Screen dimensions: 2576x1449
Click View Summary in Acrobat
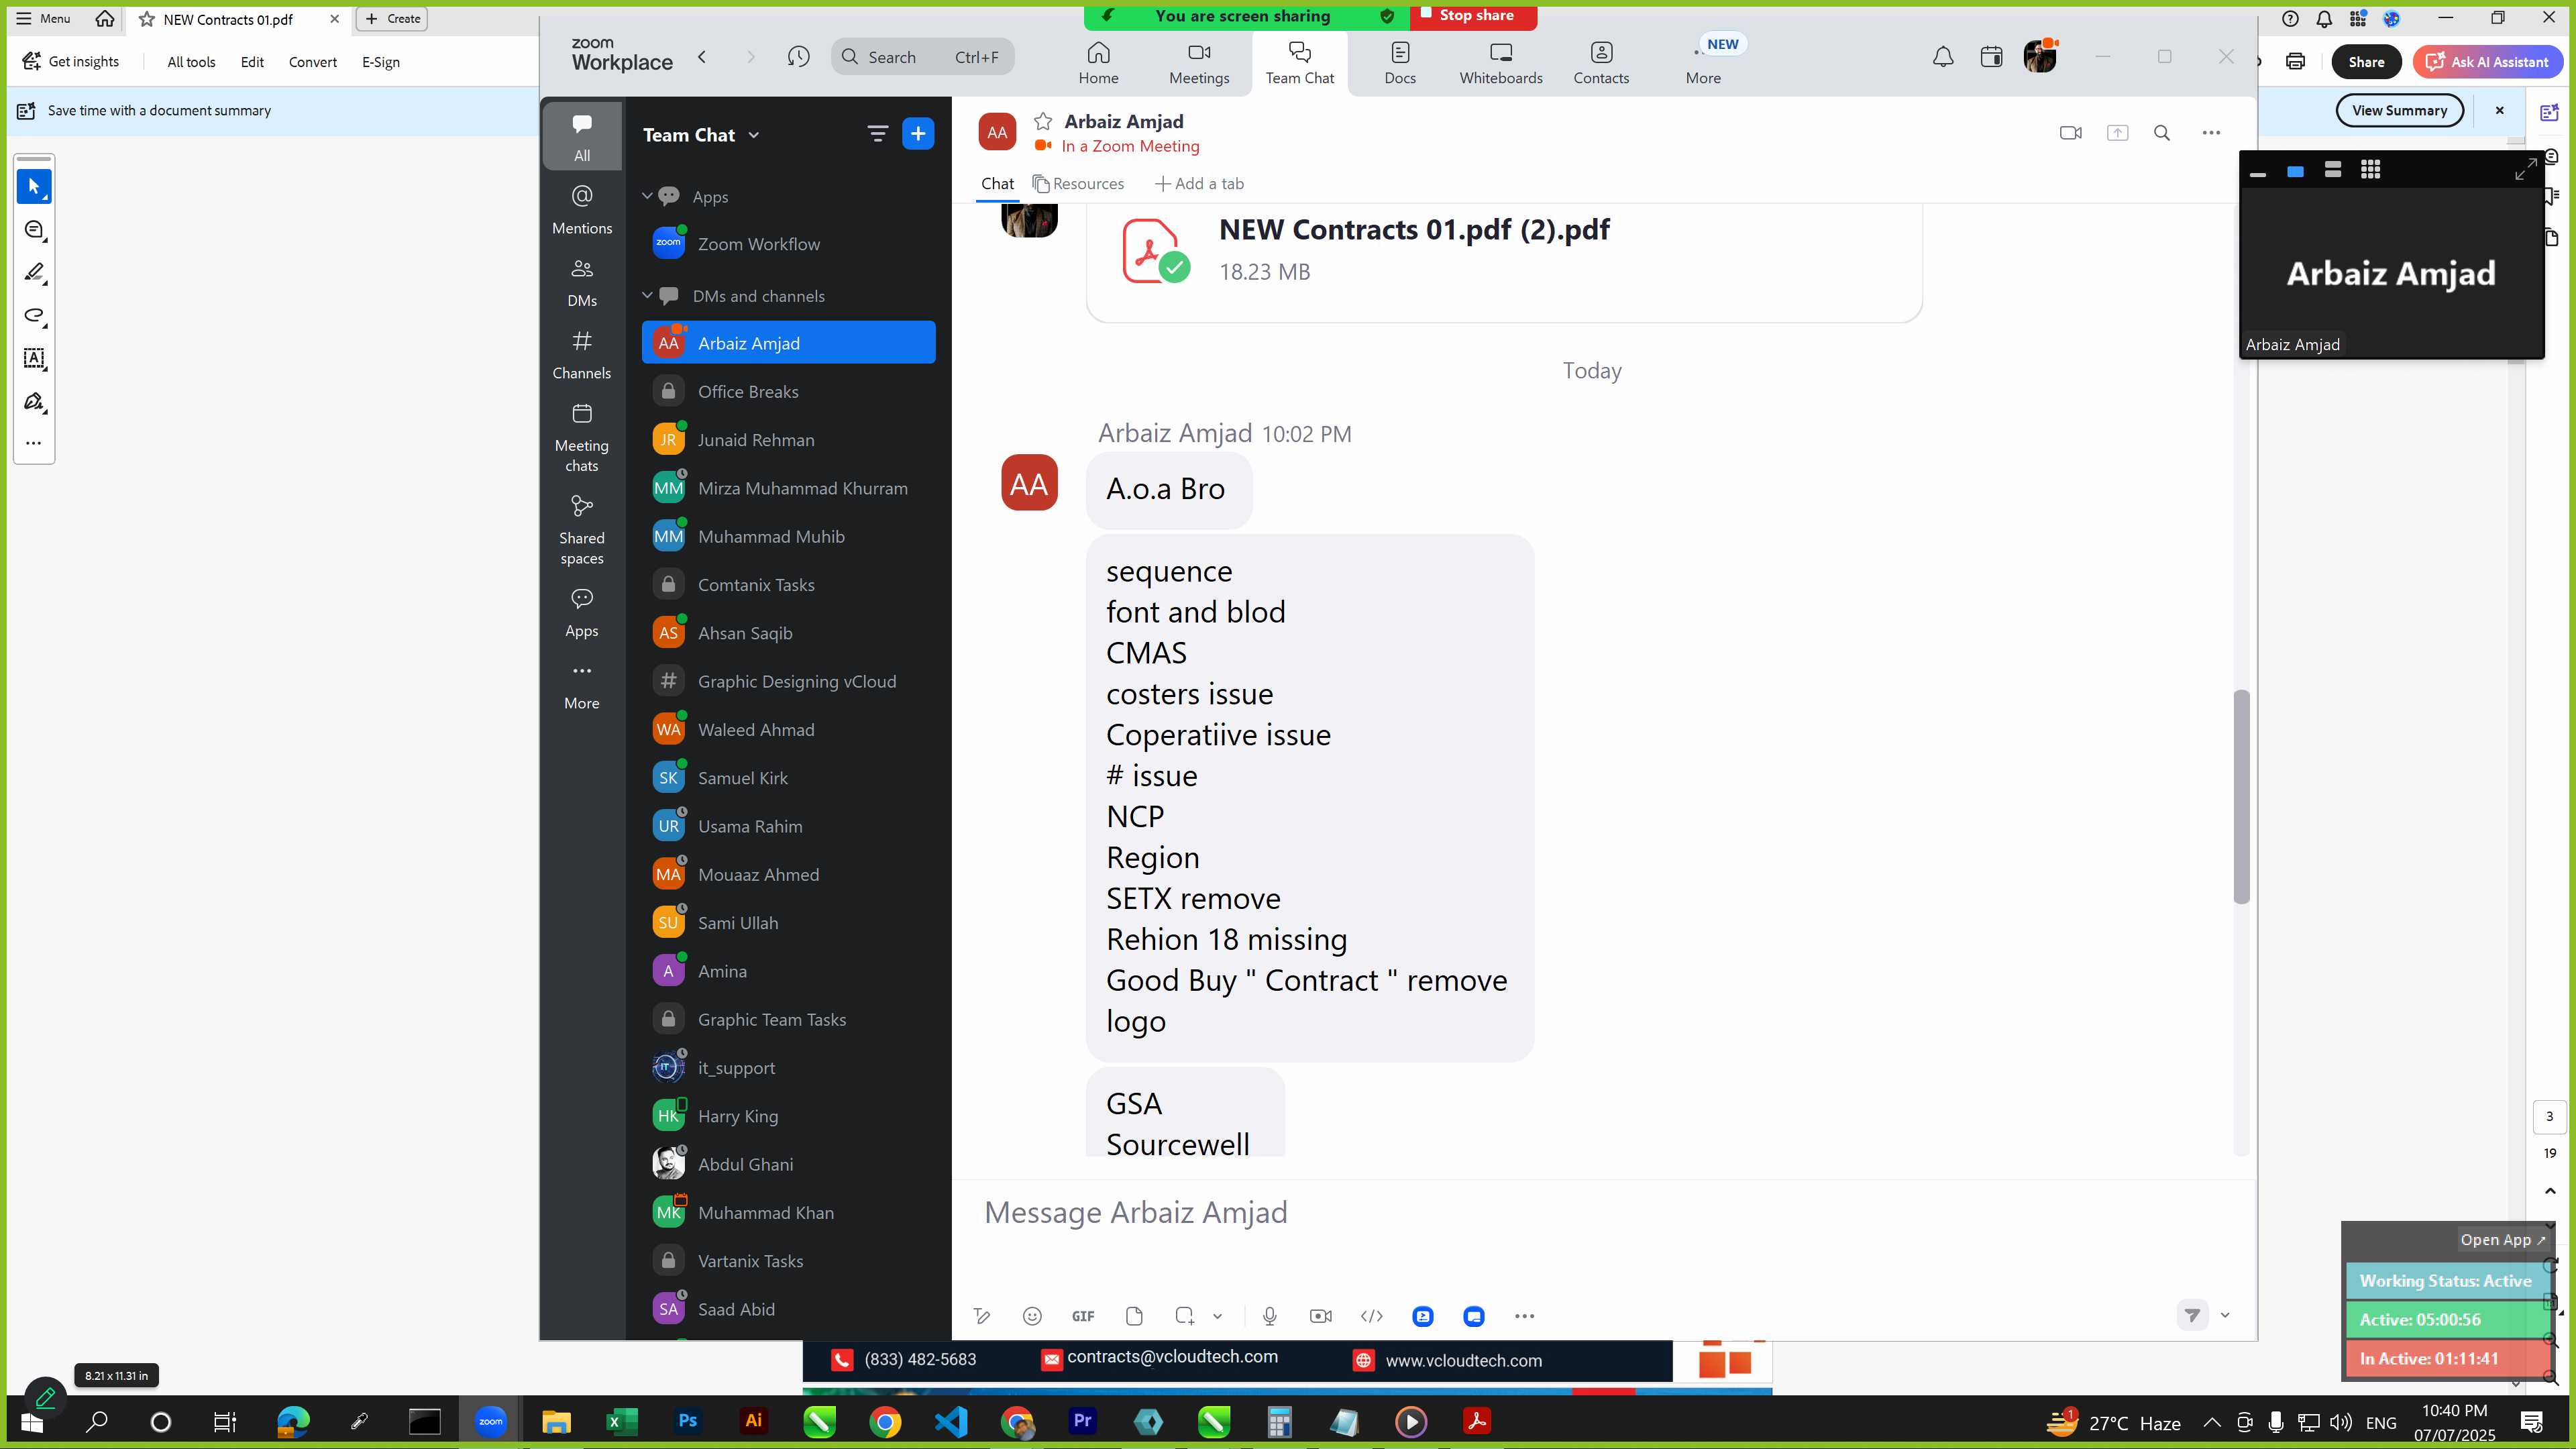point(2399,111)
